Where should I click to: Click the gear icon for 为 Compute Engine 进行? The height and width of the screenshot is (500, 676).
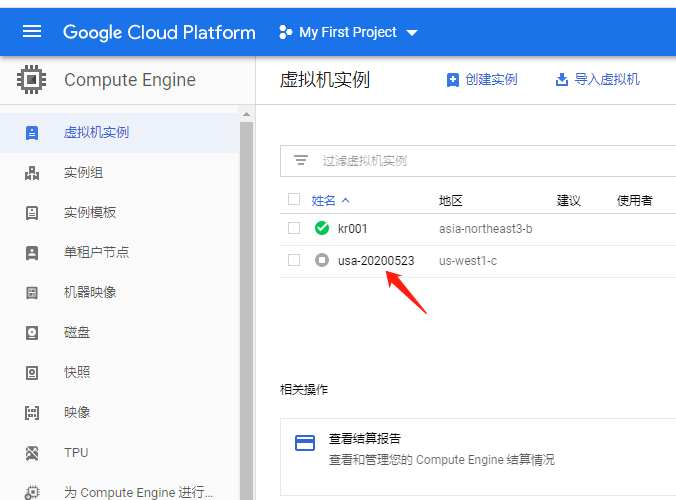click(x=32, y=492)
